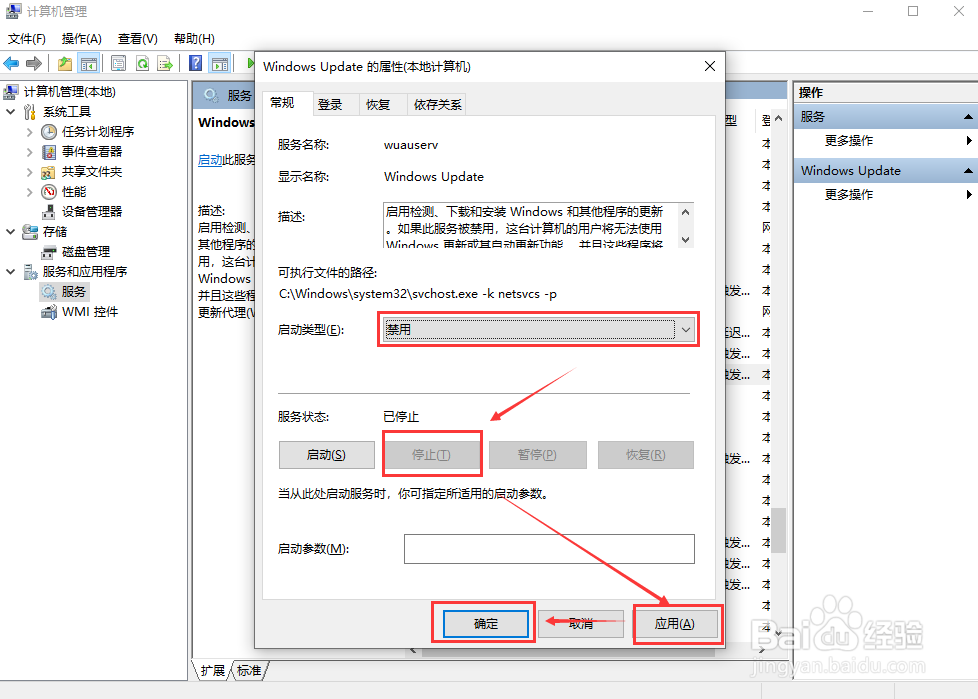The image size is (978, 699).
Task: Click the 应用(A) button
Action: point(675,624)
